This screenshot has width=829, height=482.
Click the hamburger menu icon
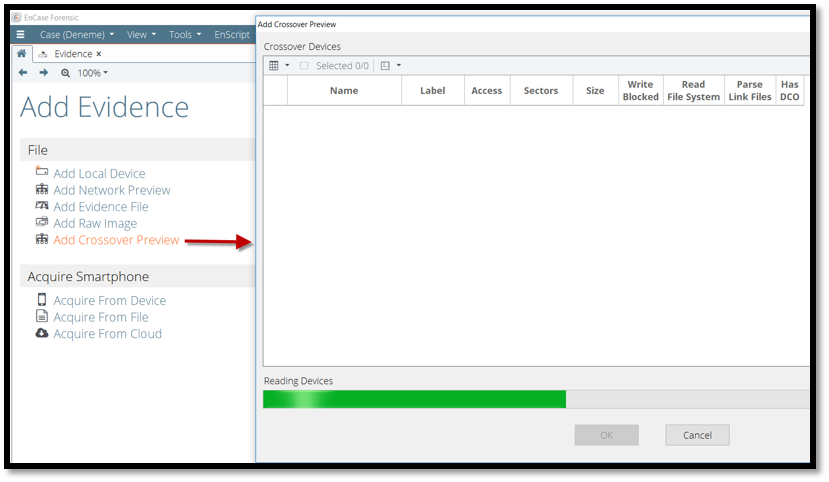click(x=20, y=34)
